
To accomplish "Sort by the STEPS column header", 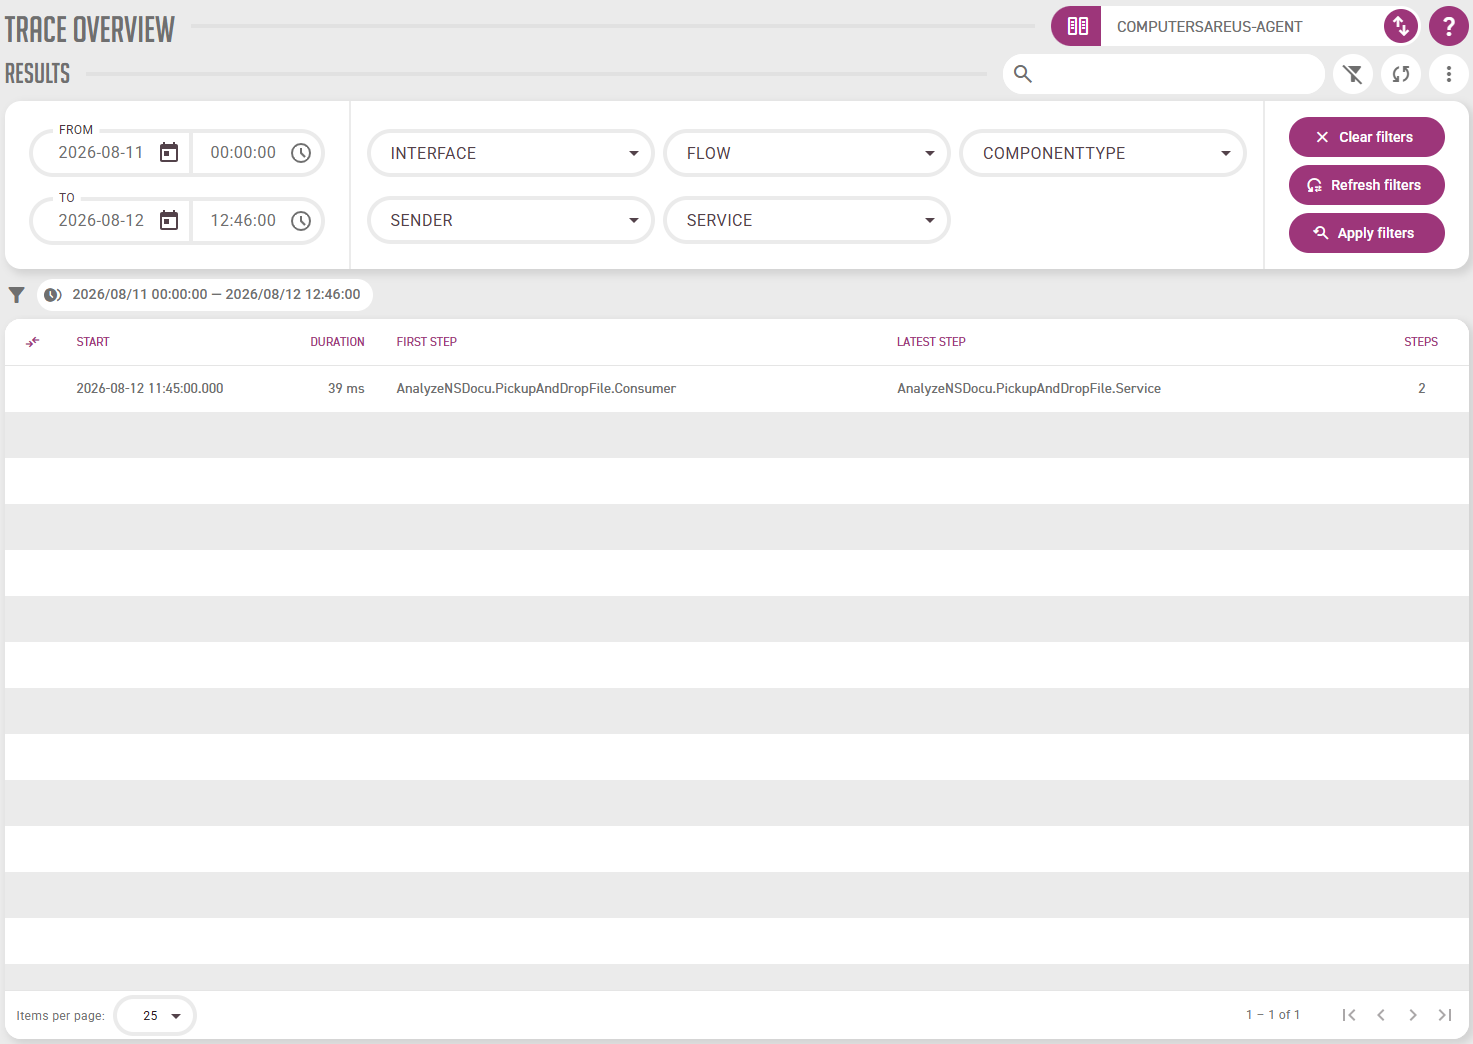I will tap(1421, 342).
